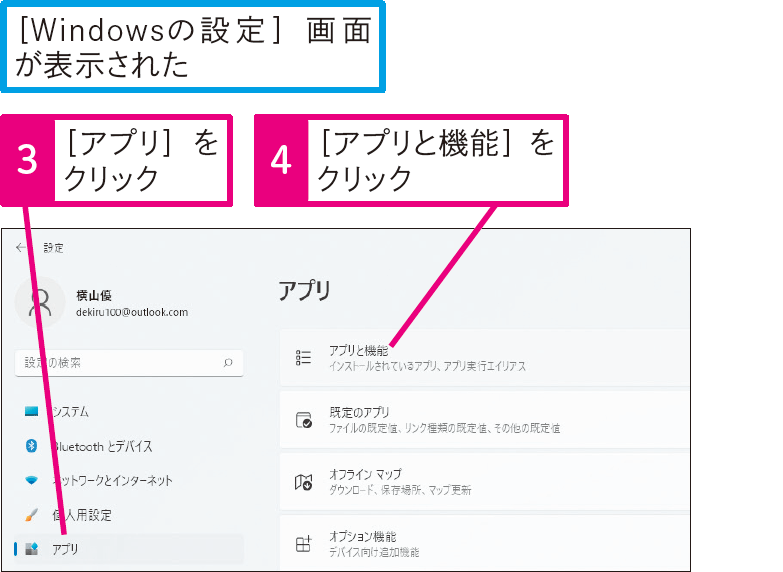Click ファイルの既定値、リンク種類の既定値 description
The image size is (783, 572).
click(x=444, y=428)
